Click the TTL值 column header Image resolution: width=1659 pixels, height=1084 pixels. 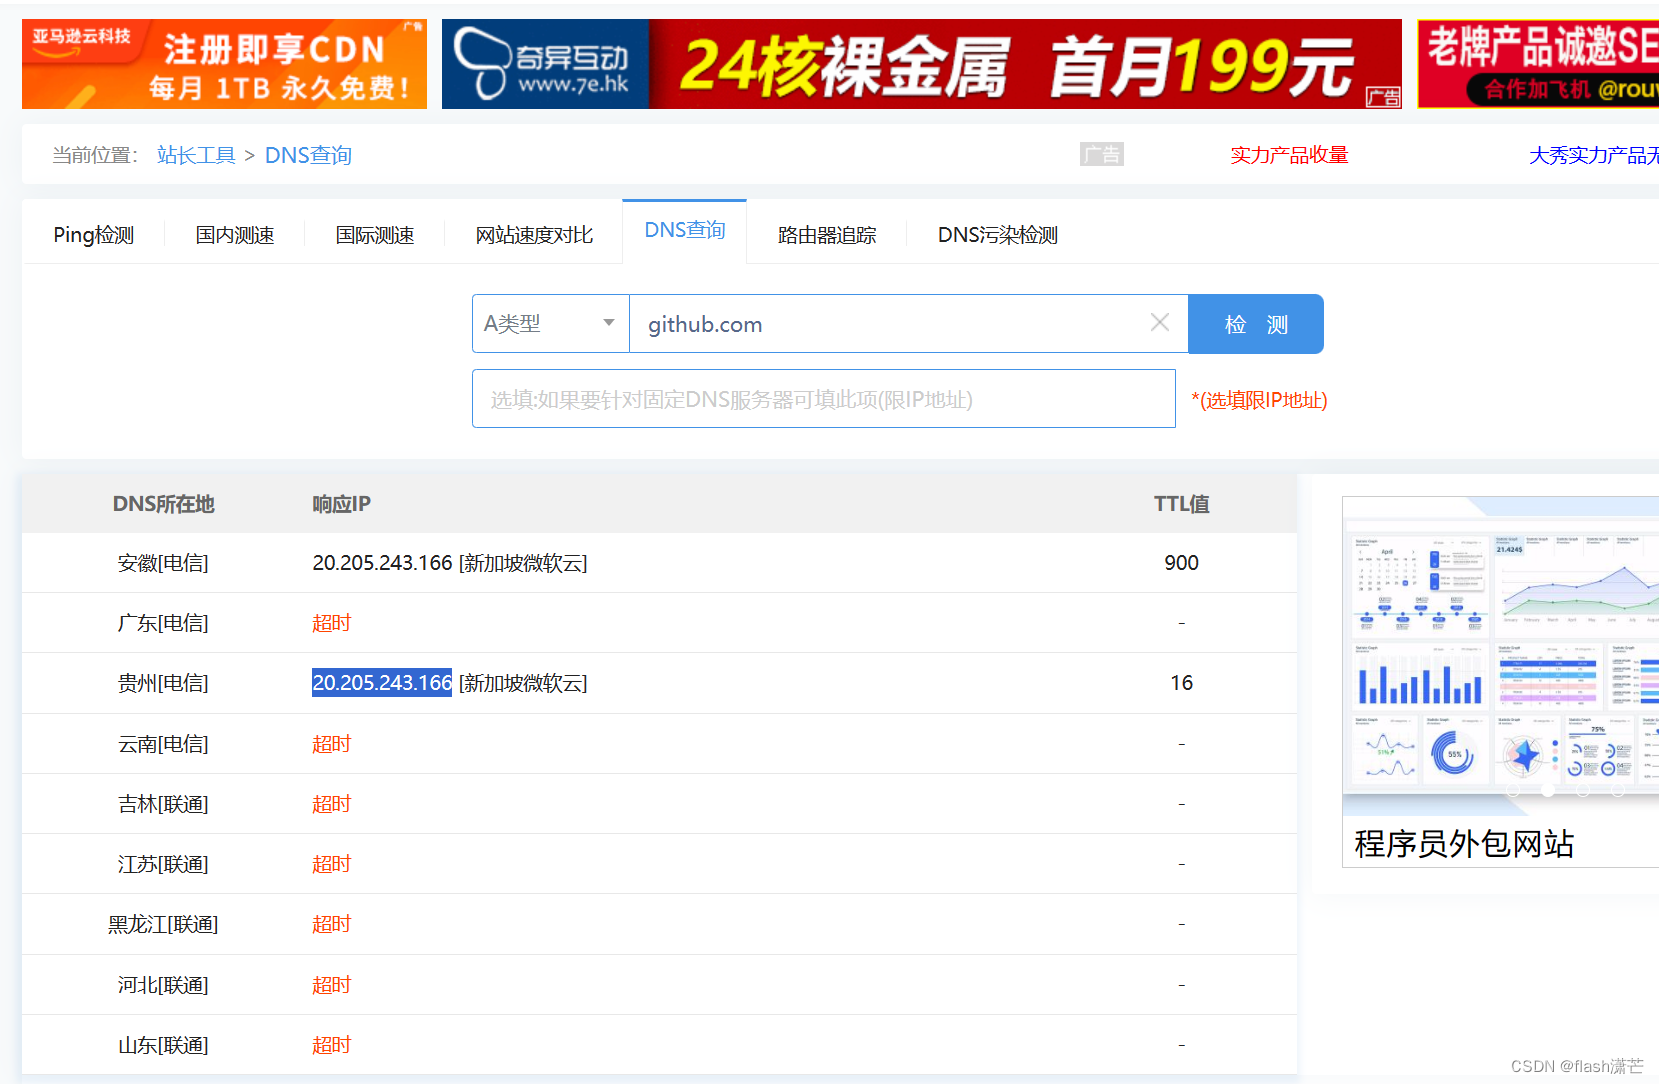1181,504
